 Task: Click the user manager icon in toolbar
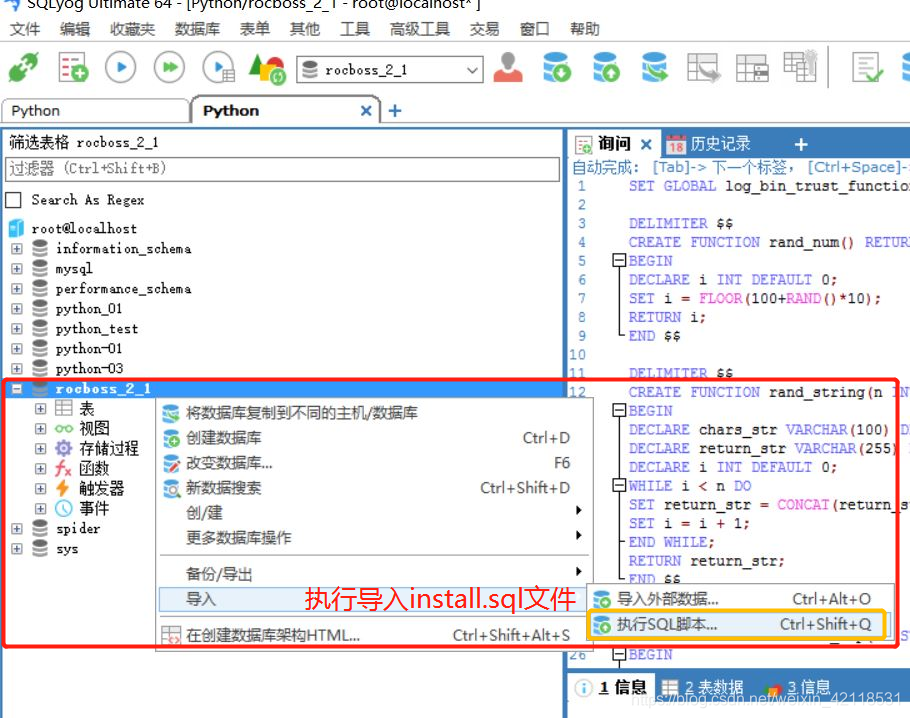tap(509, 68)
